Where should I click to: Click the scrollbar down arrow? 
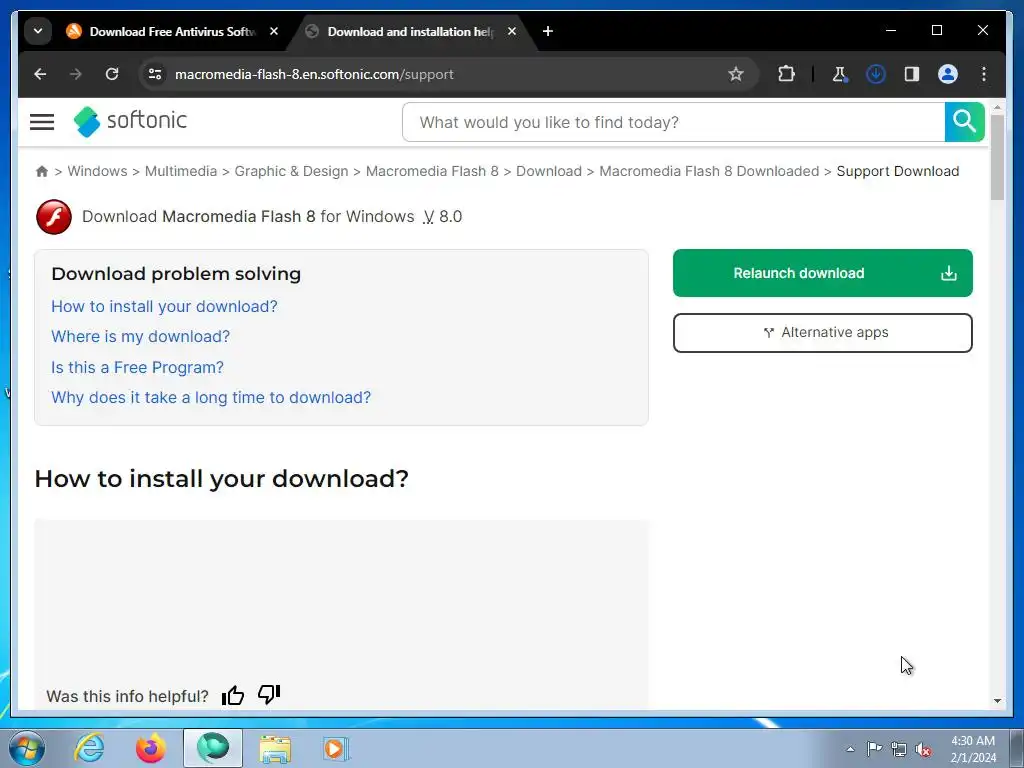[997, 701]
